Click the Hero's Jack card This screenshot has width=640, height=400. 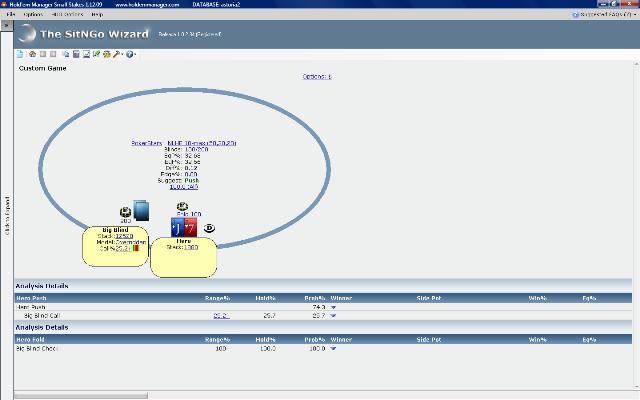(178, 227)
